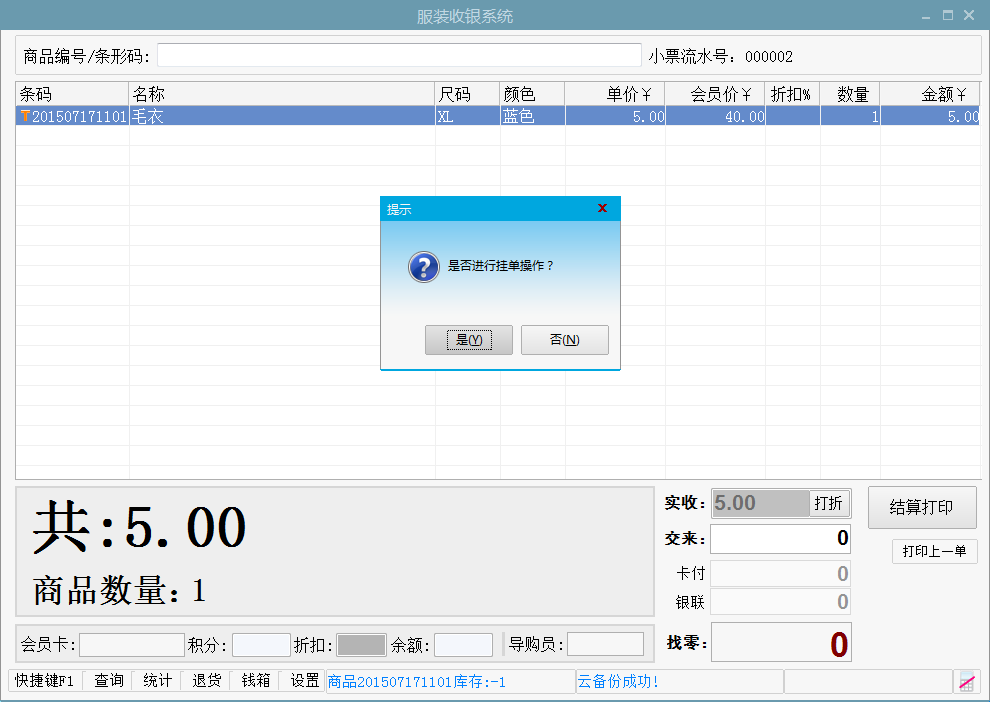The image size is (990, 702).
Task: Click the calculator icon in status bar
Action: point(967,681)
